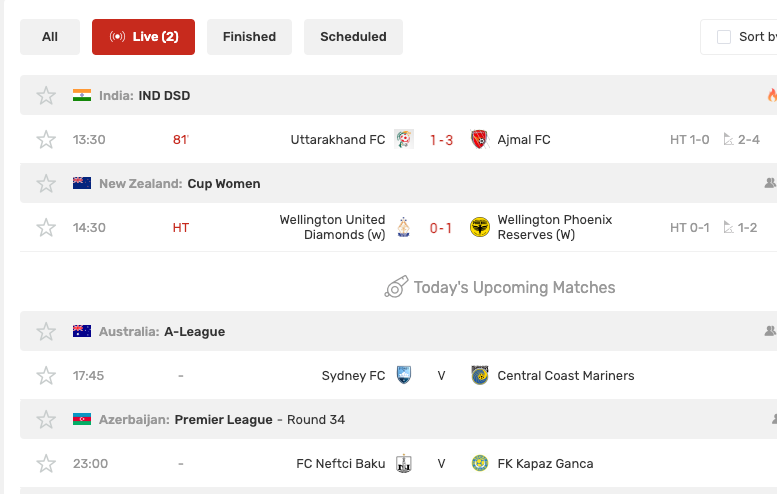Click the Sydney FC crest icon
This screenshot has height=494, width=777.
coord(404,375)
